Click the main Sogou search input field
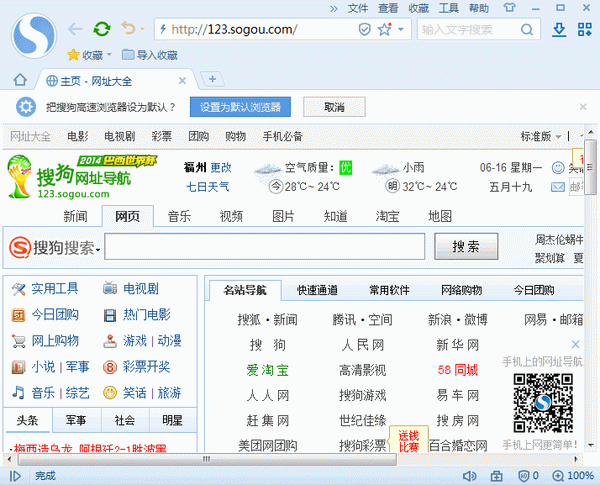This screenshot has width=600, height=485. [265, 247]
